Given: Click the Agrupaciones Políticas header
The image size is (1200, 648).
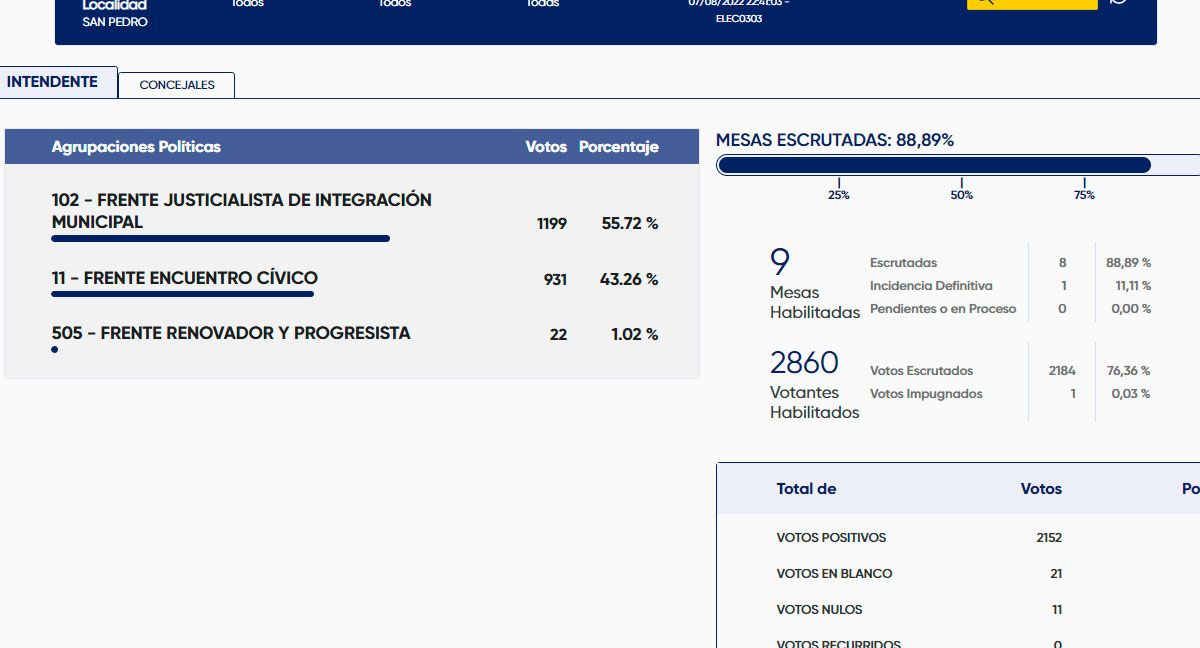Looking at the screenshot, I should 136,147.
